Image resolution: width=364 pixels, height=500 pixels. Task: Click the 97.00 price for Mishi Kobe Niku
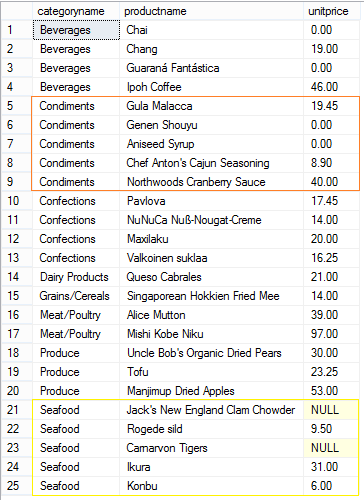332,334
